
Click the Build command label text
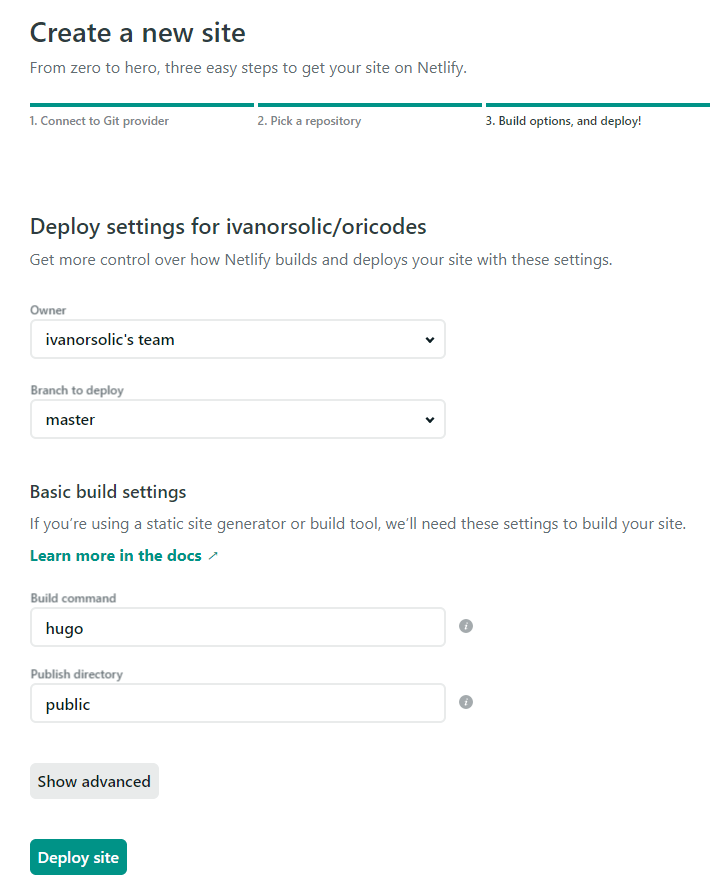(73, 598)
